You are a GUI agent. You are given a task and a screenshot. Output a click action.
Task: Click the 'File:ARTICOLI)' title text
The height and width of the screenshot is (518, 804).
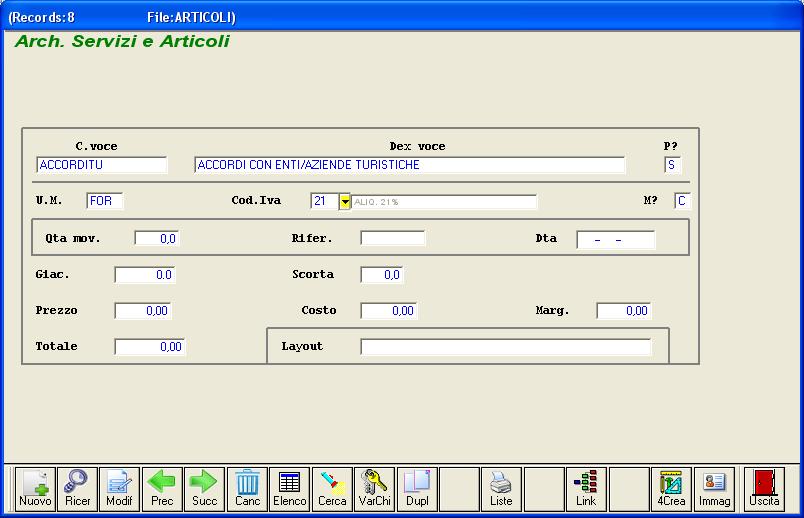click(191, 17)
